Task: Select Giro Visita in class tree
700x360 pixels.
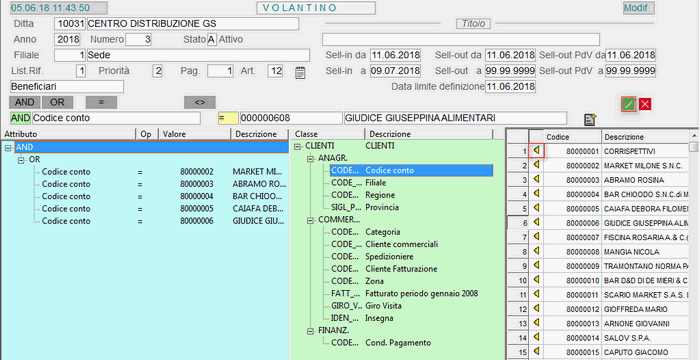Action: click(383, 306)
